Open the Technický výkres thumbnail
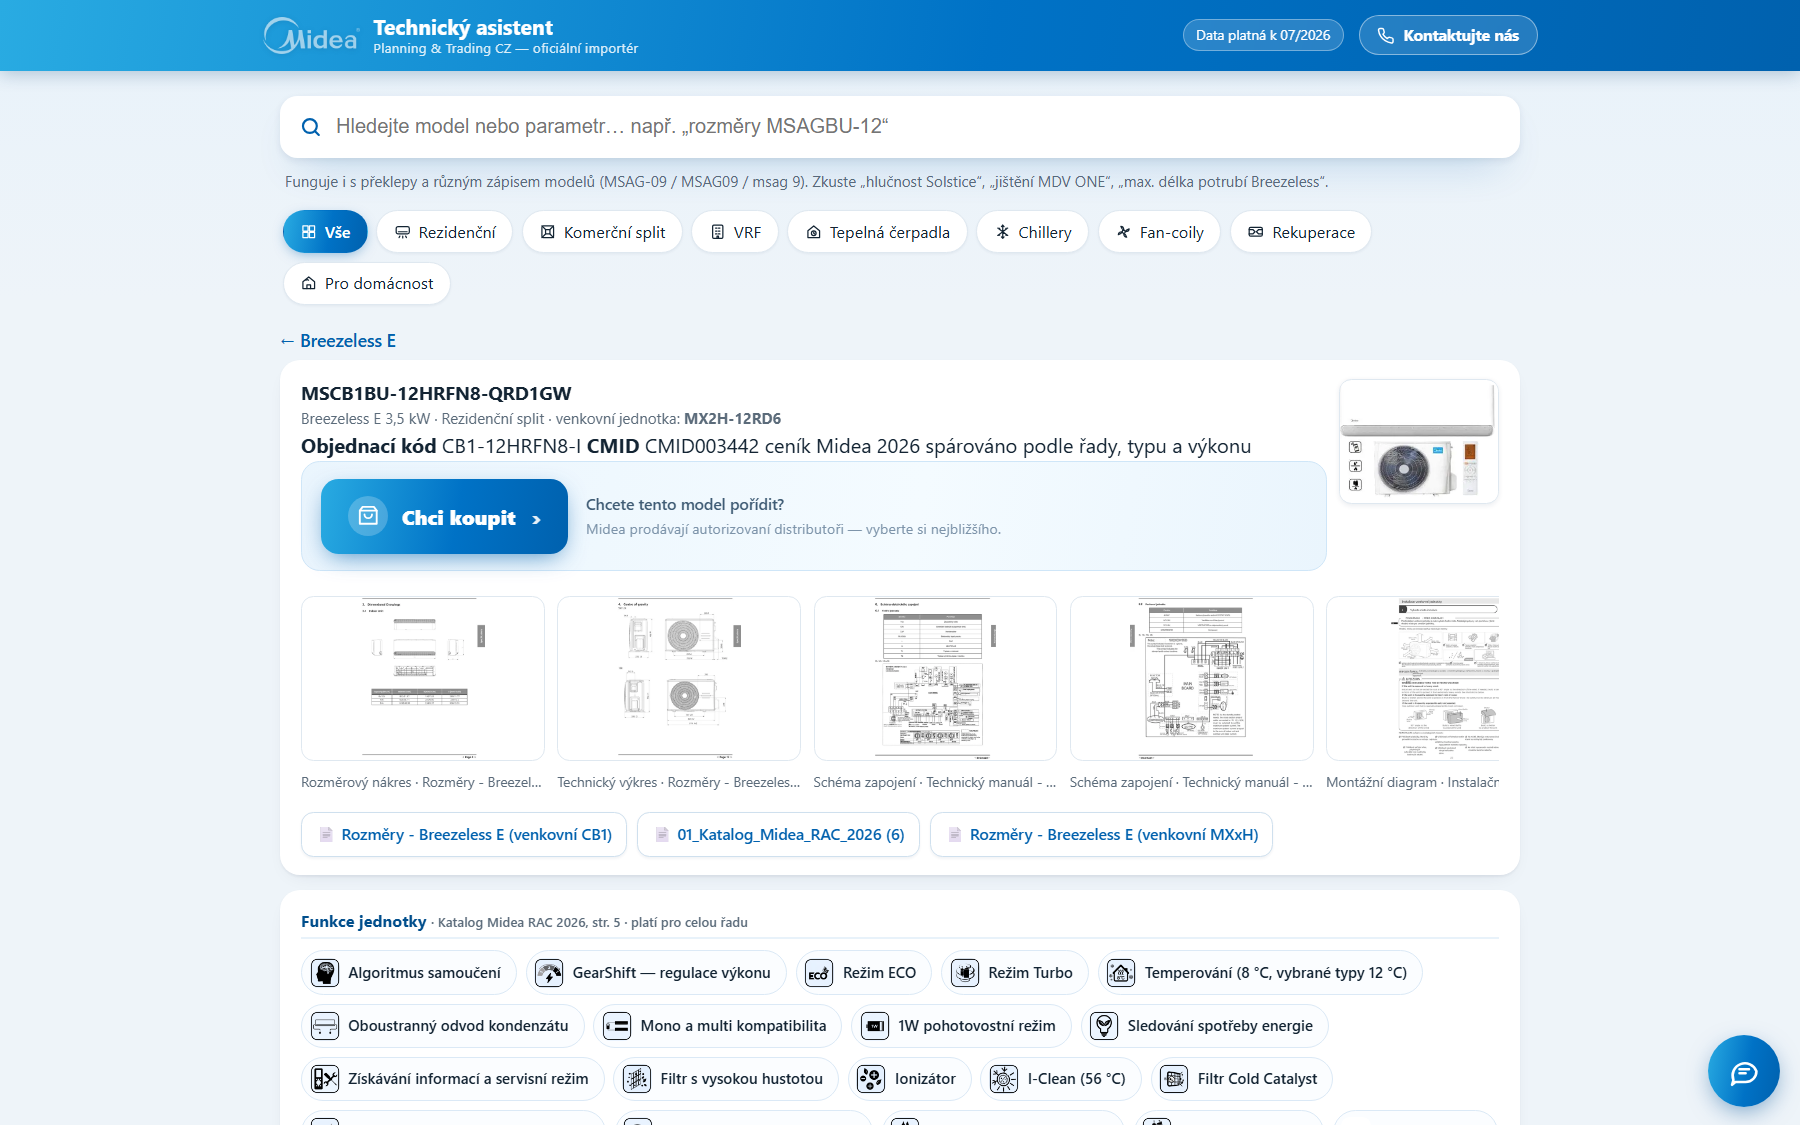 [x=679, y=678]
